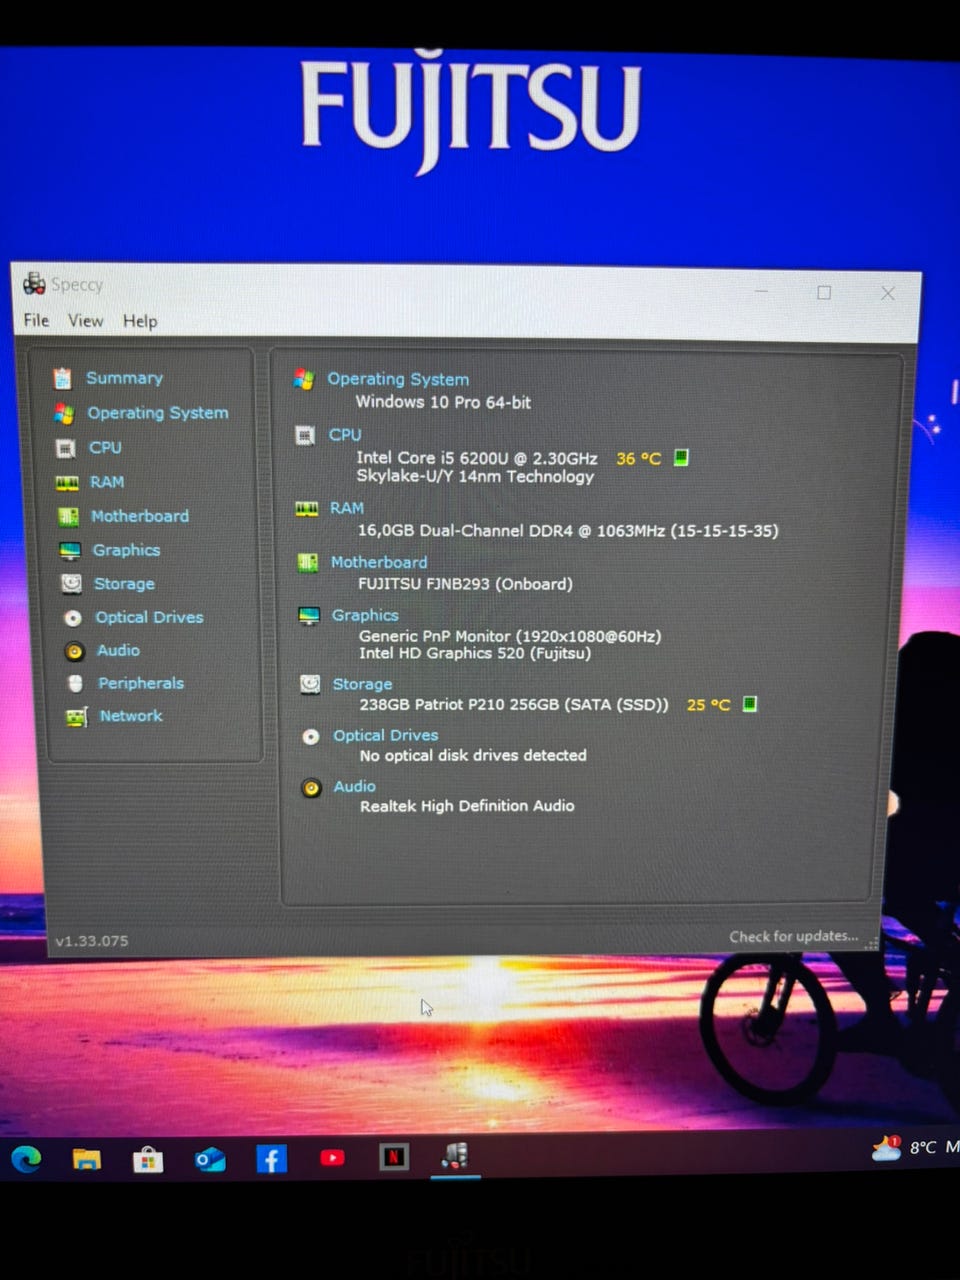Click CPU heading link in summary

pyautogui.click(x=345, y=435)
